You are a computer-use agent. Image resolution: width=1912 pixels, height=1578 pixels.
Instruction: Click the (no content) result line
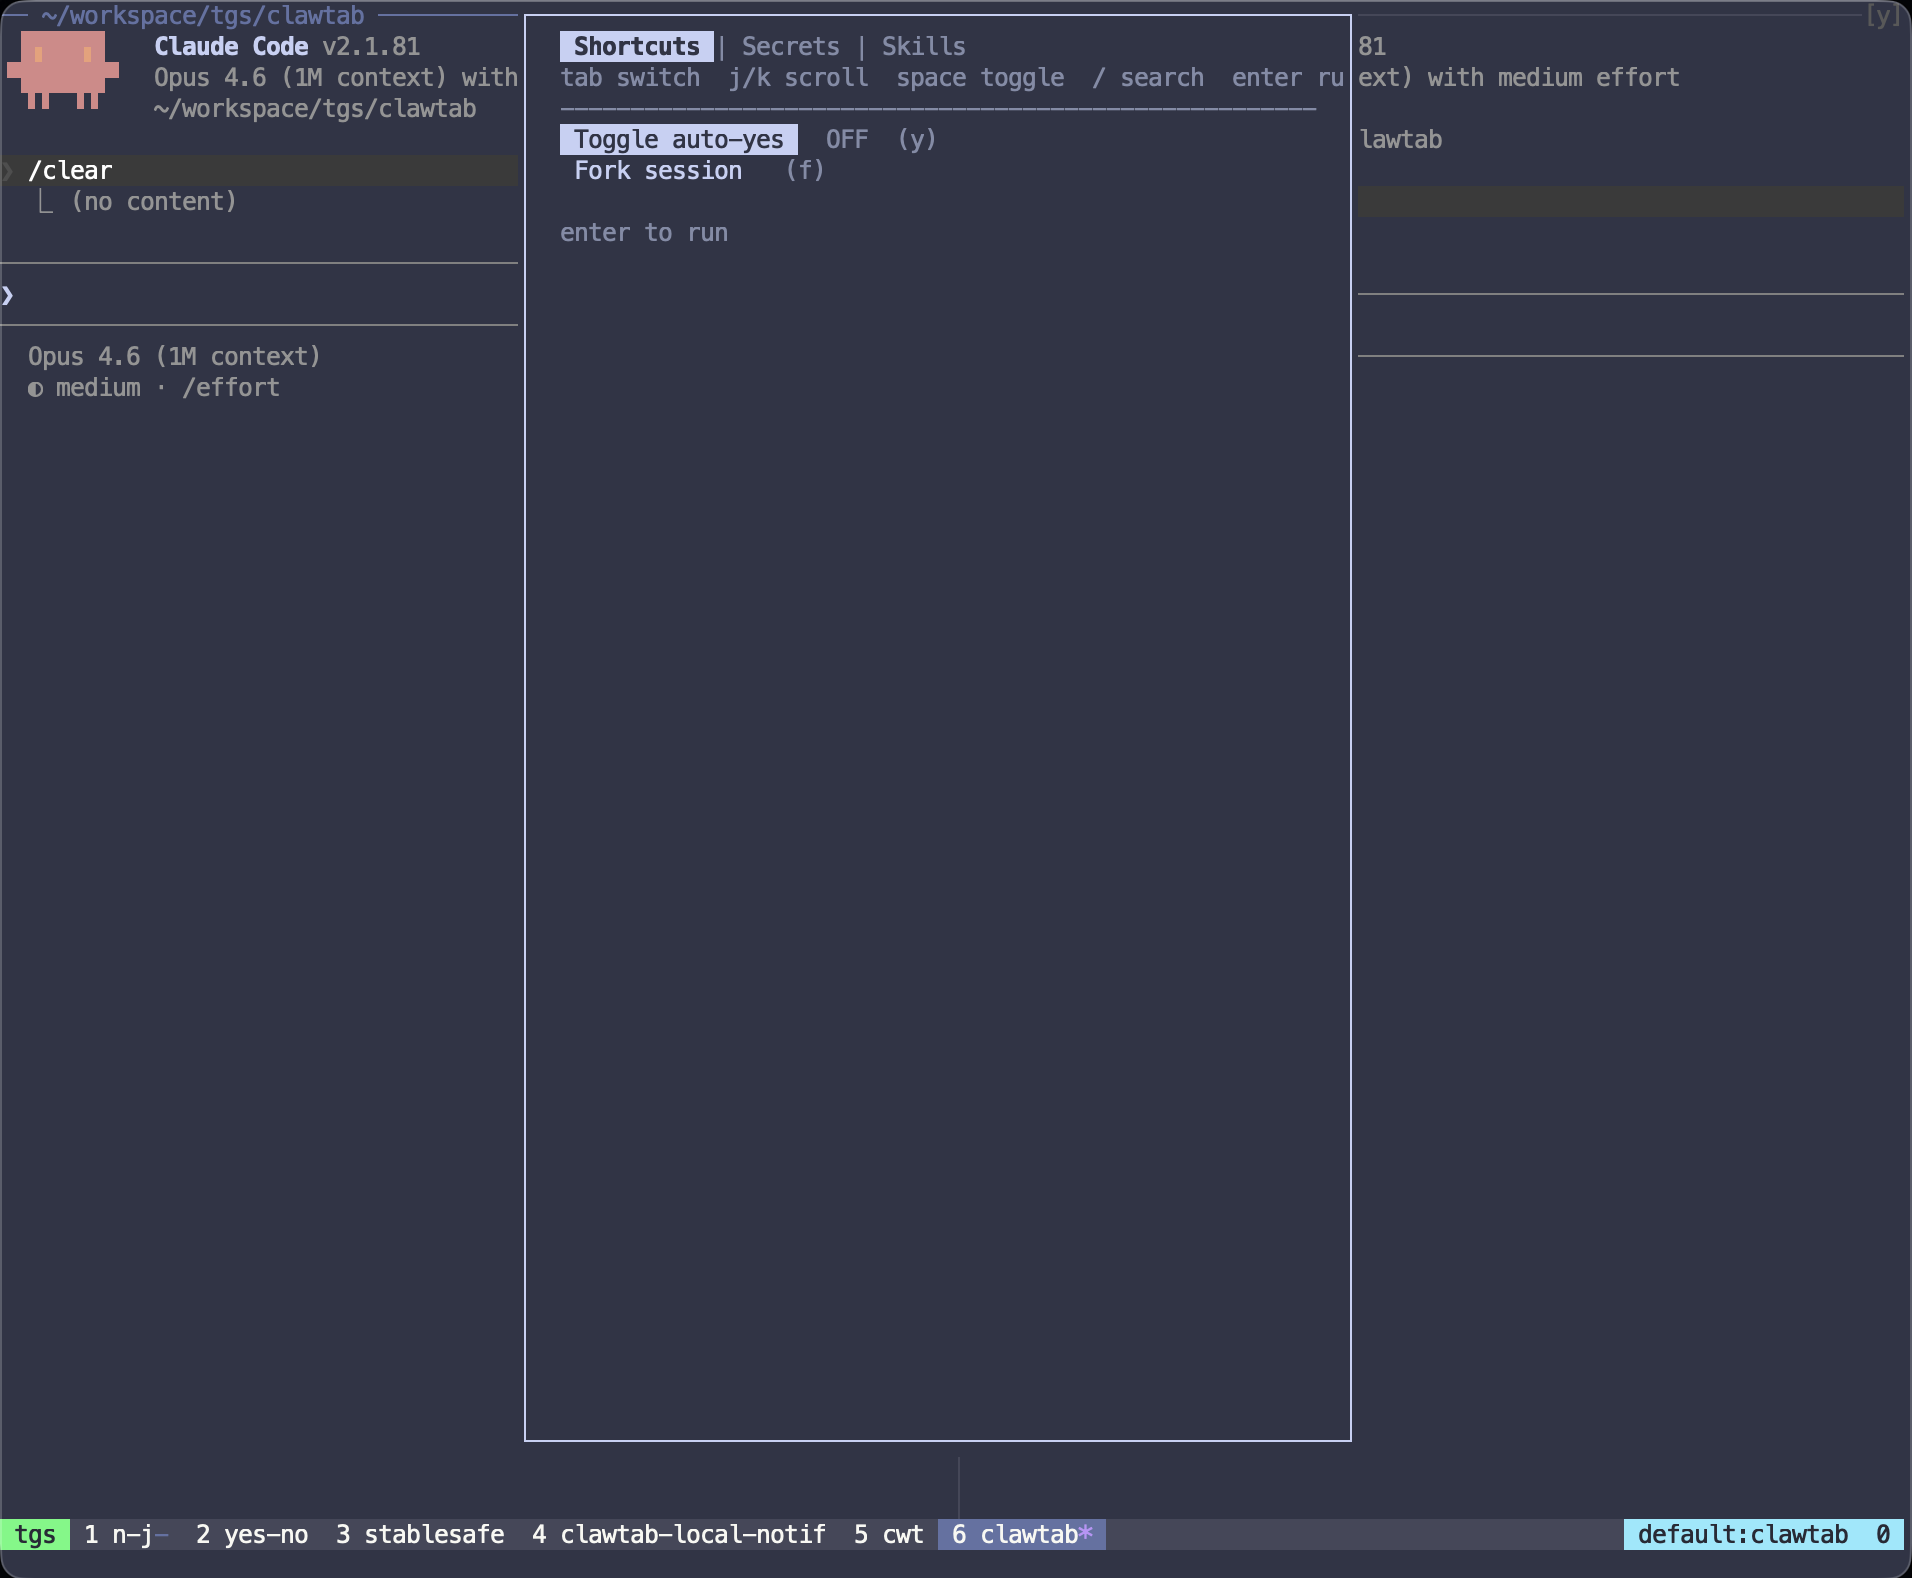coord(154,202)
